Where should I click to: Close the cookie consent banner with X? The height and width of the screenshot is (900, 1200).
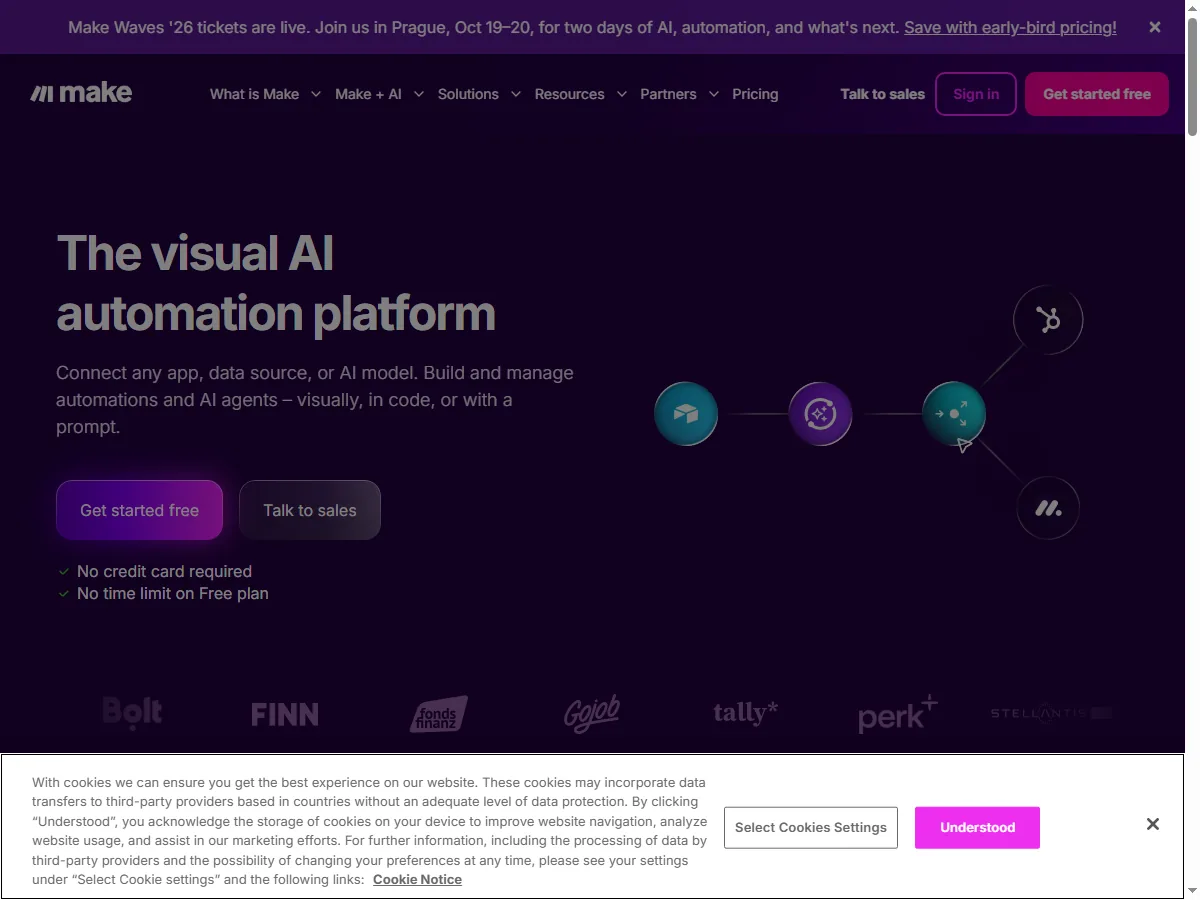coord(1153,824)
